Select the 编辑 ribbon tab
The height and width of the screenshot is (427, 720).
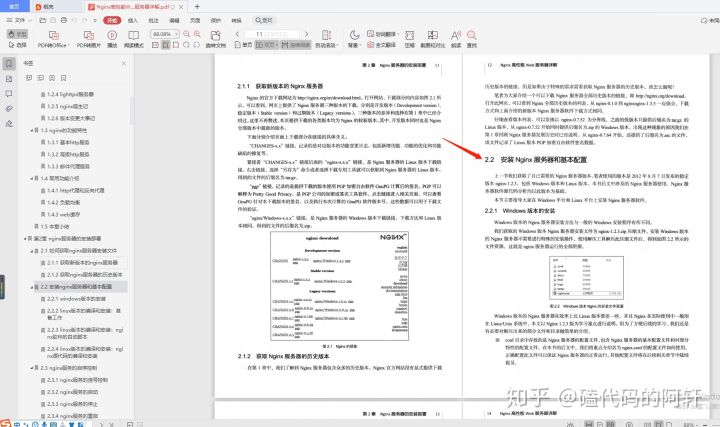click(174, 20)
